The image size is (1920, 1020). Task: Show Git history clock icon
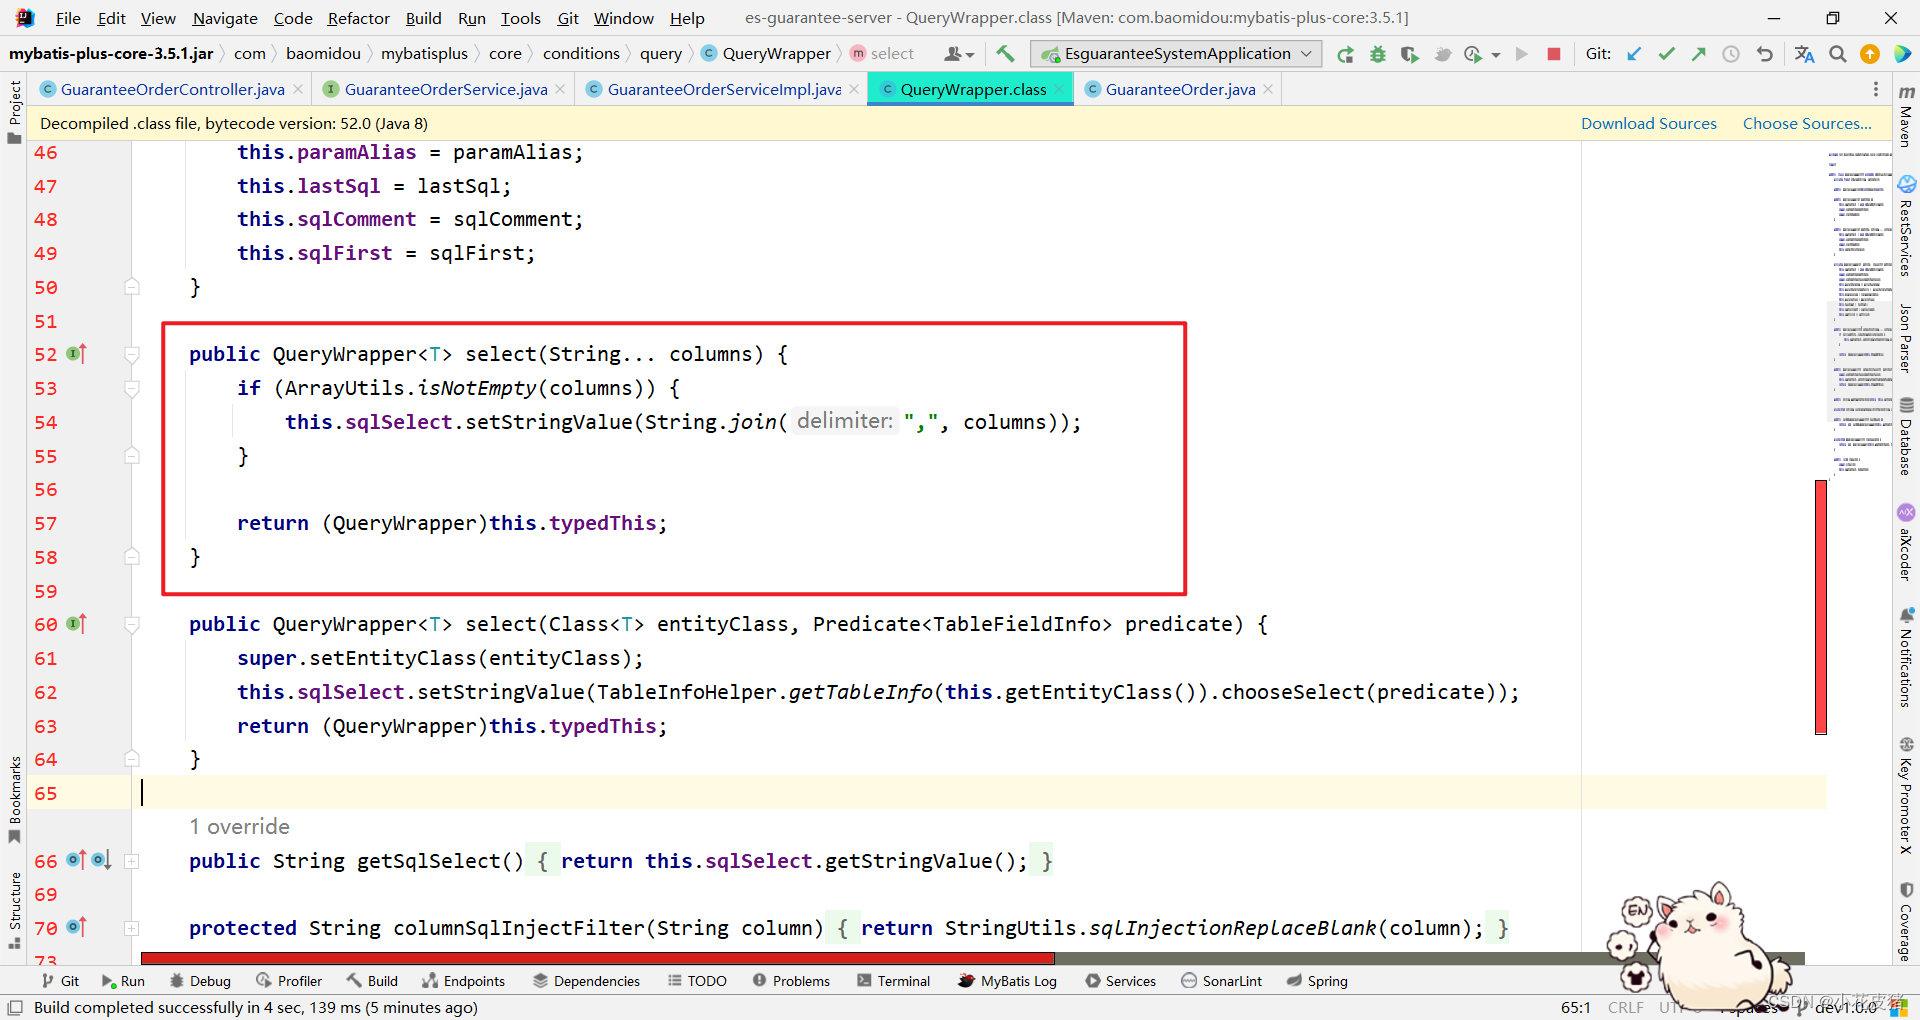tap(1731, 54)
